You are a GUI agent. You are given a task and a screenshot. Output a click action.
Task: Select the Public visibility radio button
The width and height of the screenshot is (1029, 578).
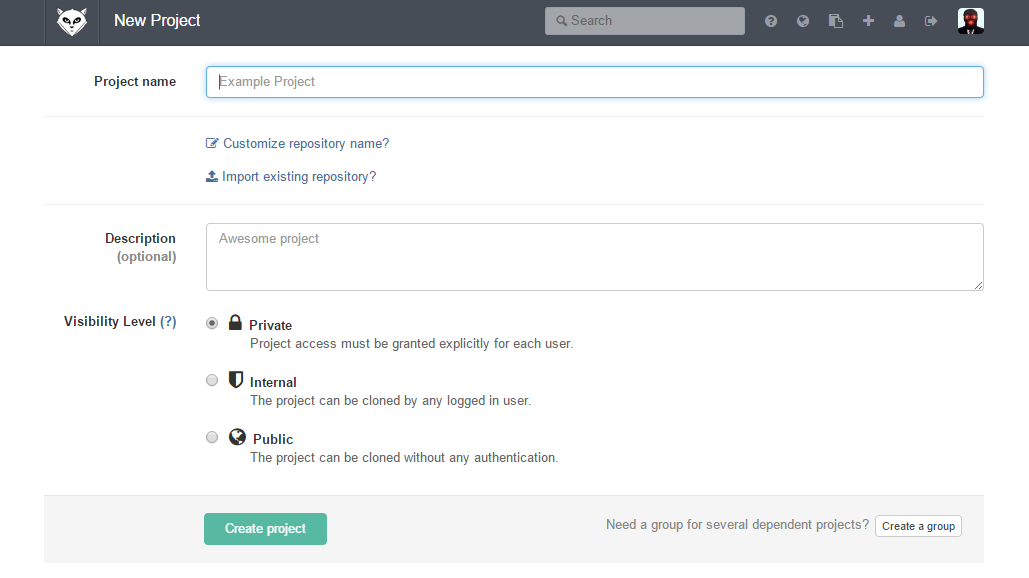tap(212, 437)
